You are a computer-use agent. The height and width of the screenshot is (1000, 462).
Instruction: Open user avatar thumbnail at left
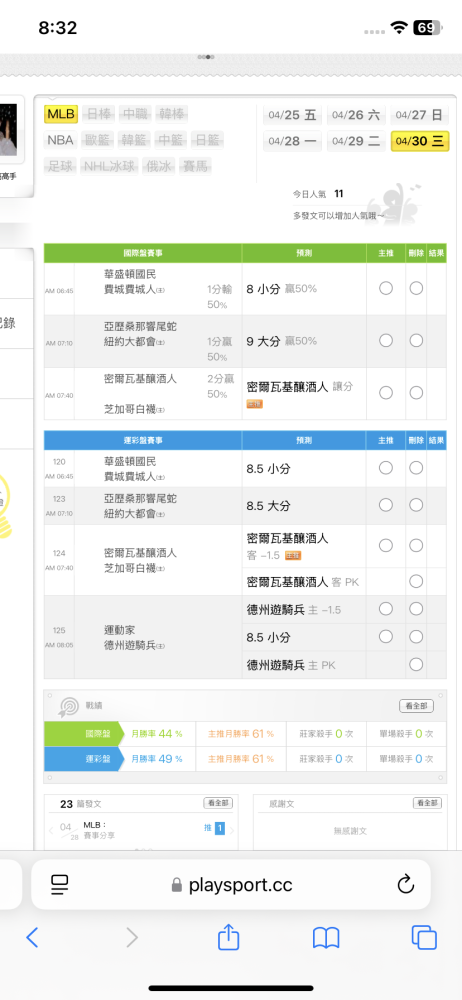tap(8, 130)
